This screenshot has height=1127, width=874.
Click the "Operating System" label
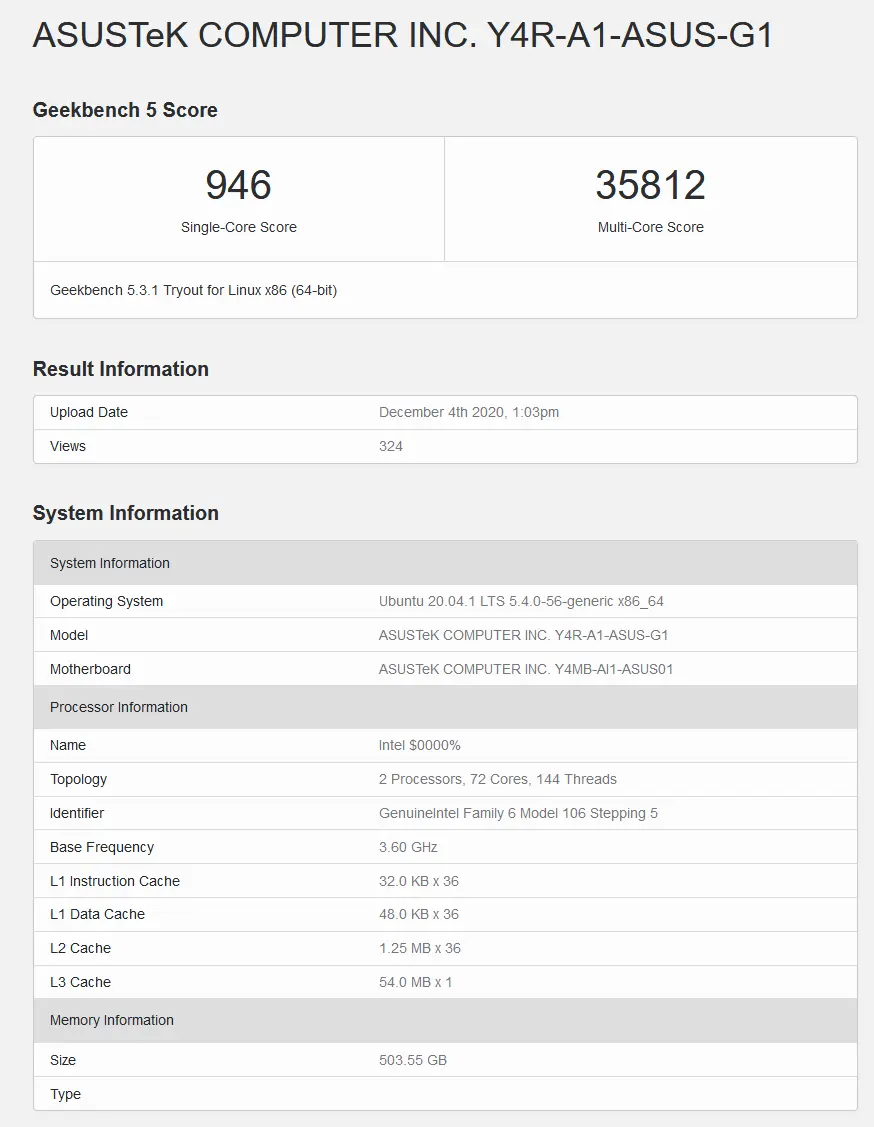coord(106,602)
